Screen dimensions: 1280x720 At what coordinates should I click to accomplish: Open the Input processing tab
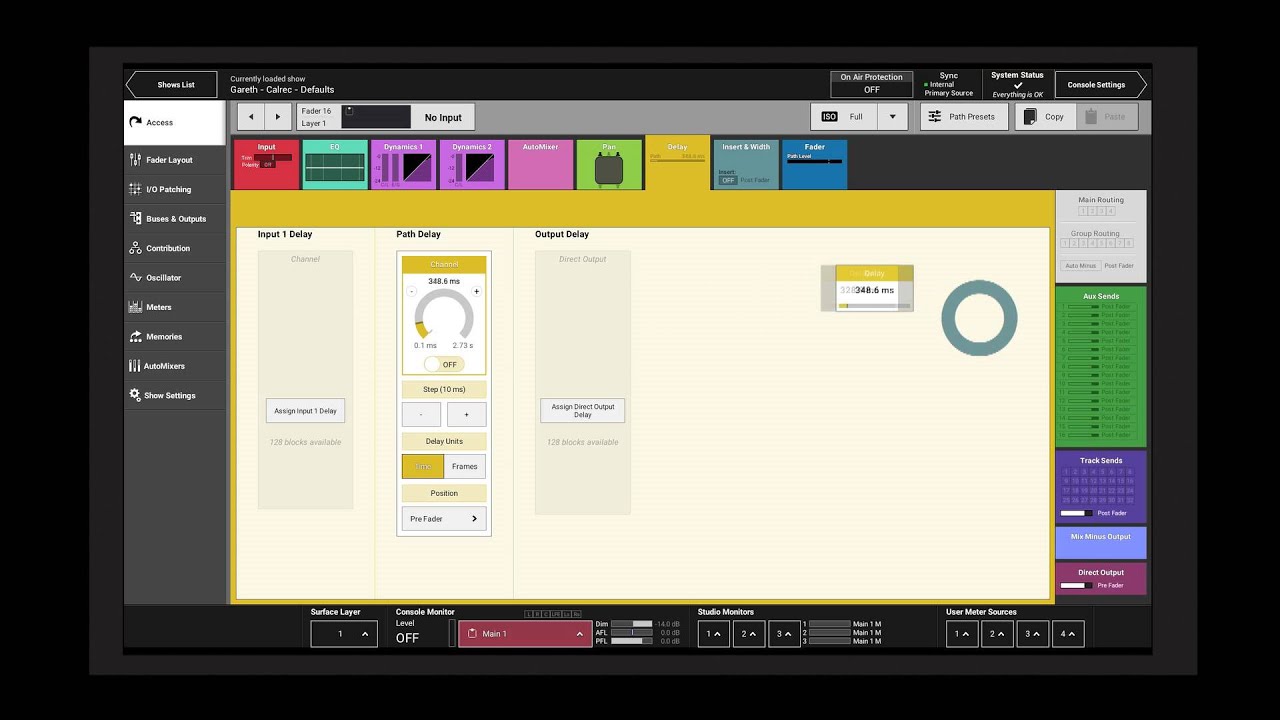[266, 164]
